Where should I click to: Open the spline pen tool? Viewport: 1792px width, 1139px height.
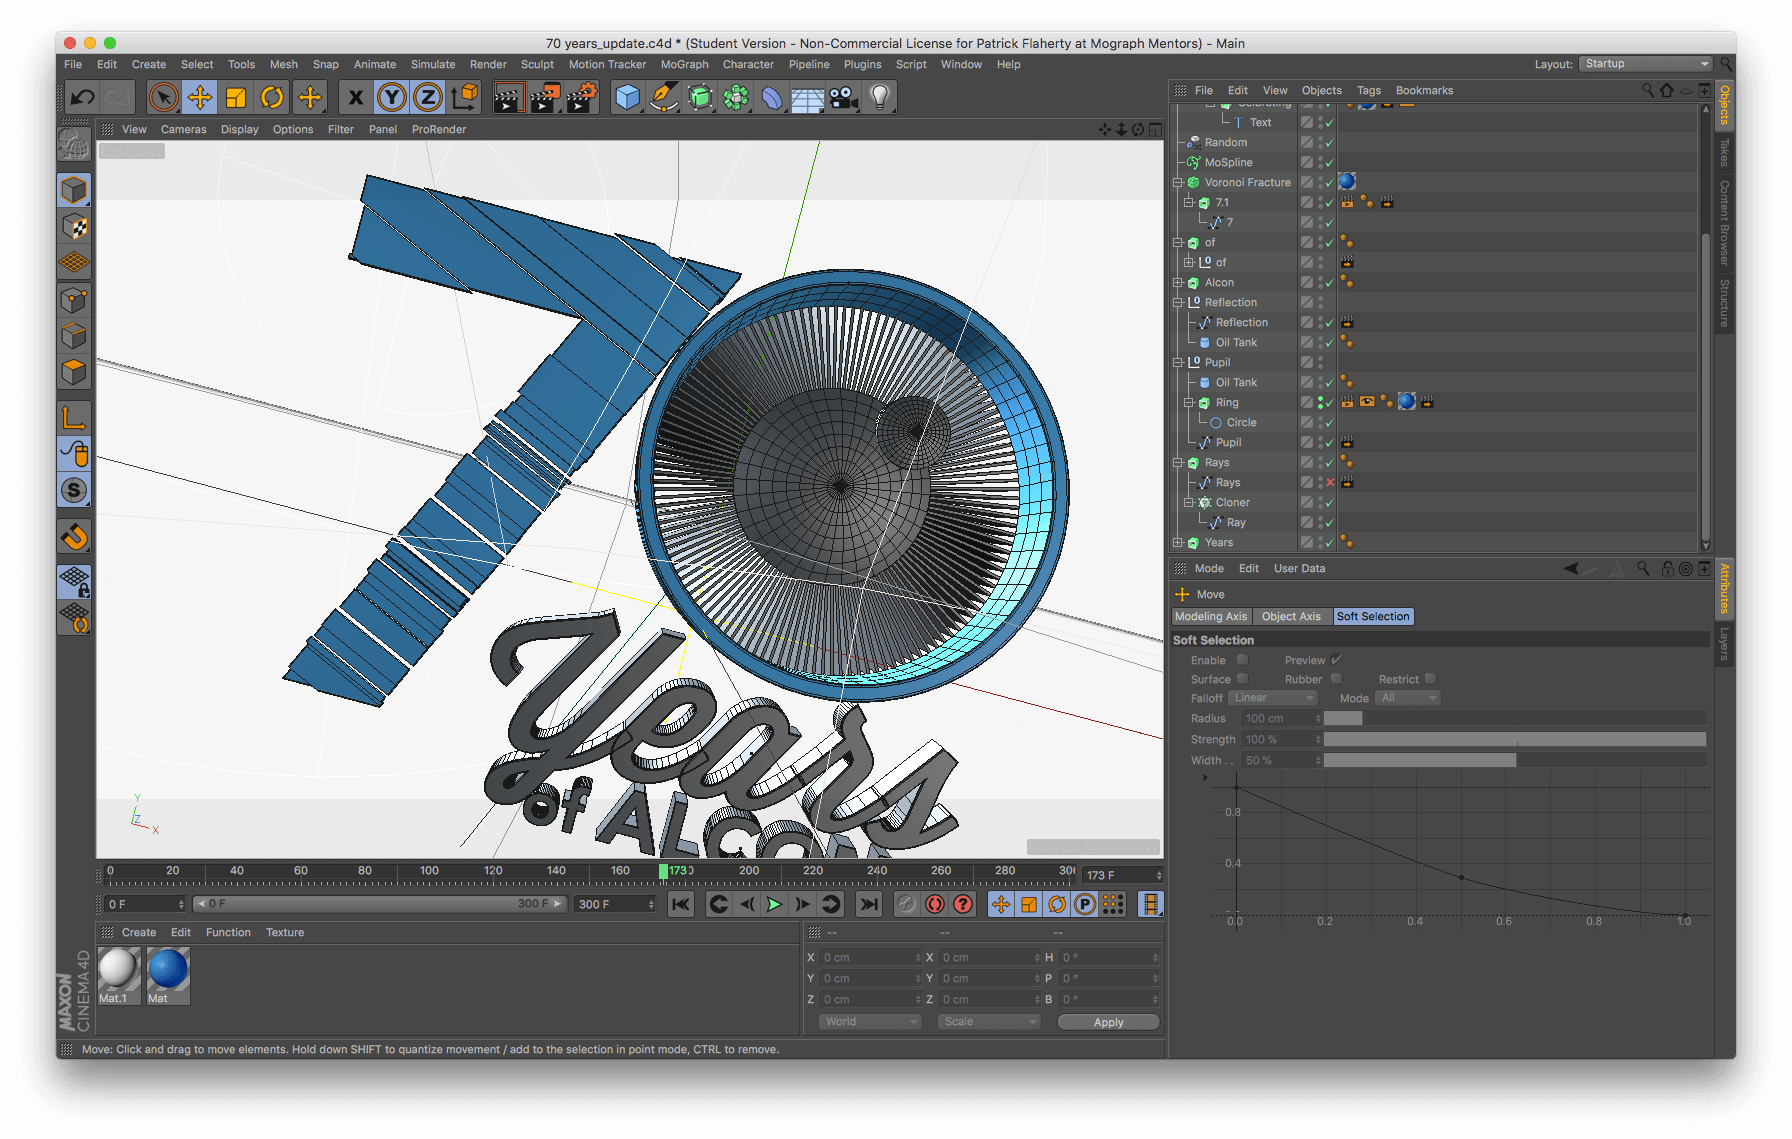(663, 97)
